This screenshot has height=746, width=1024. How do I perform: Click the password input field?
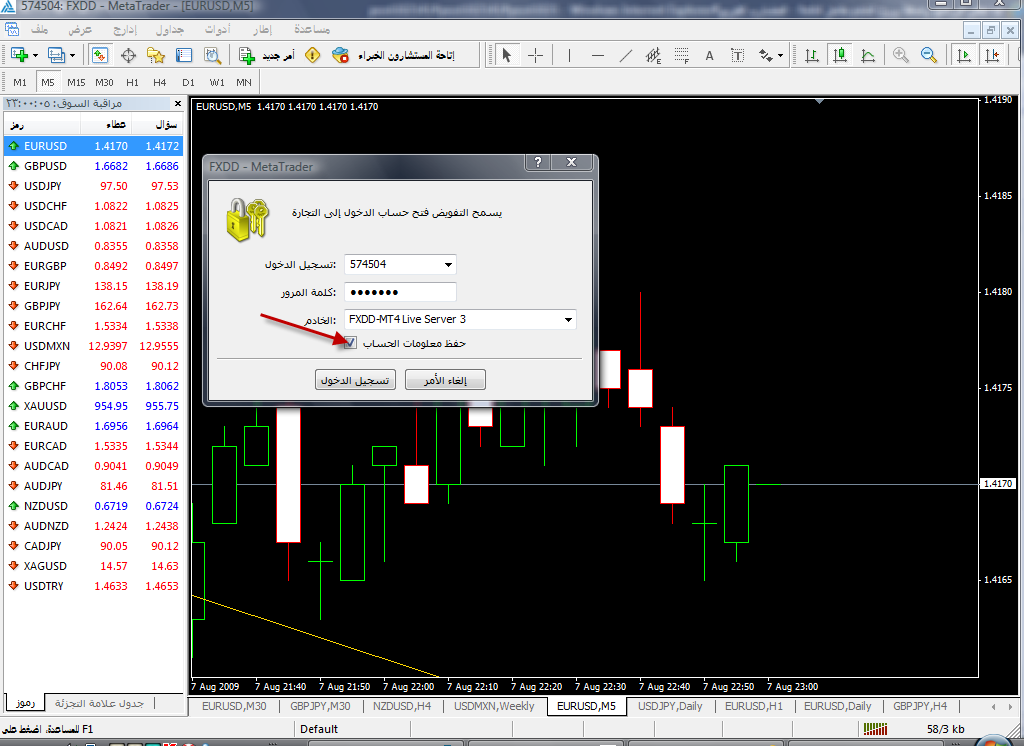[x=400, y=292]
